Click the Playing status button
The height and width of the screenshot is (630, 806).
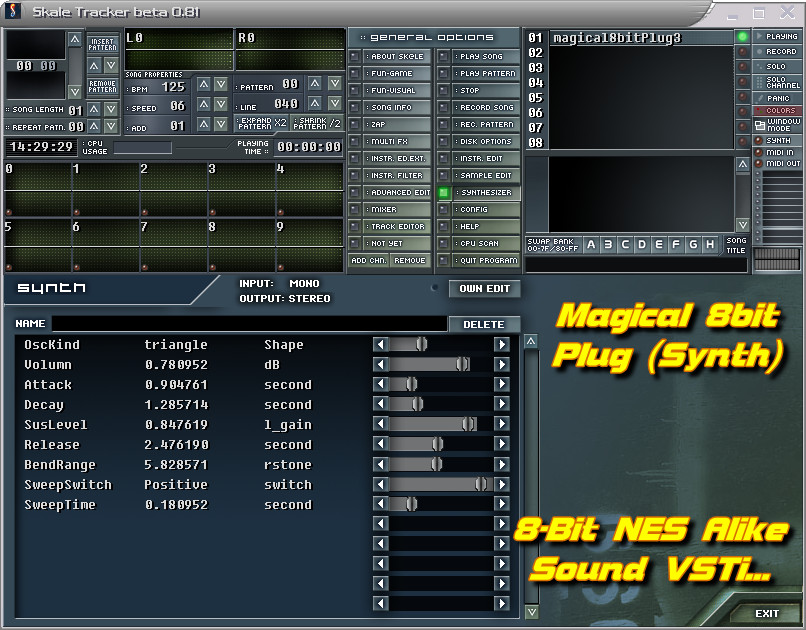tap(776, 36)
